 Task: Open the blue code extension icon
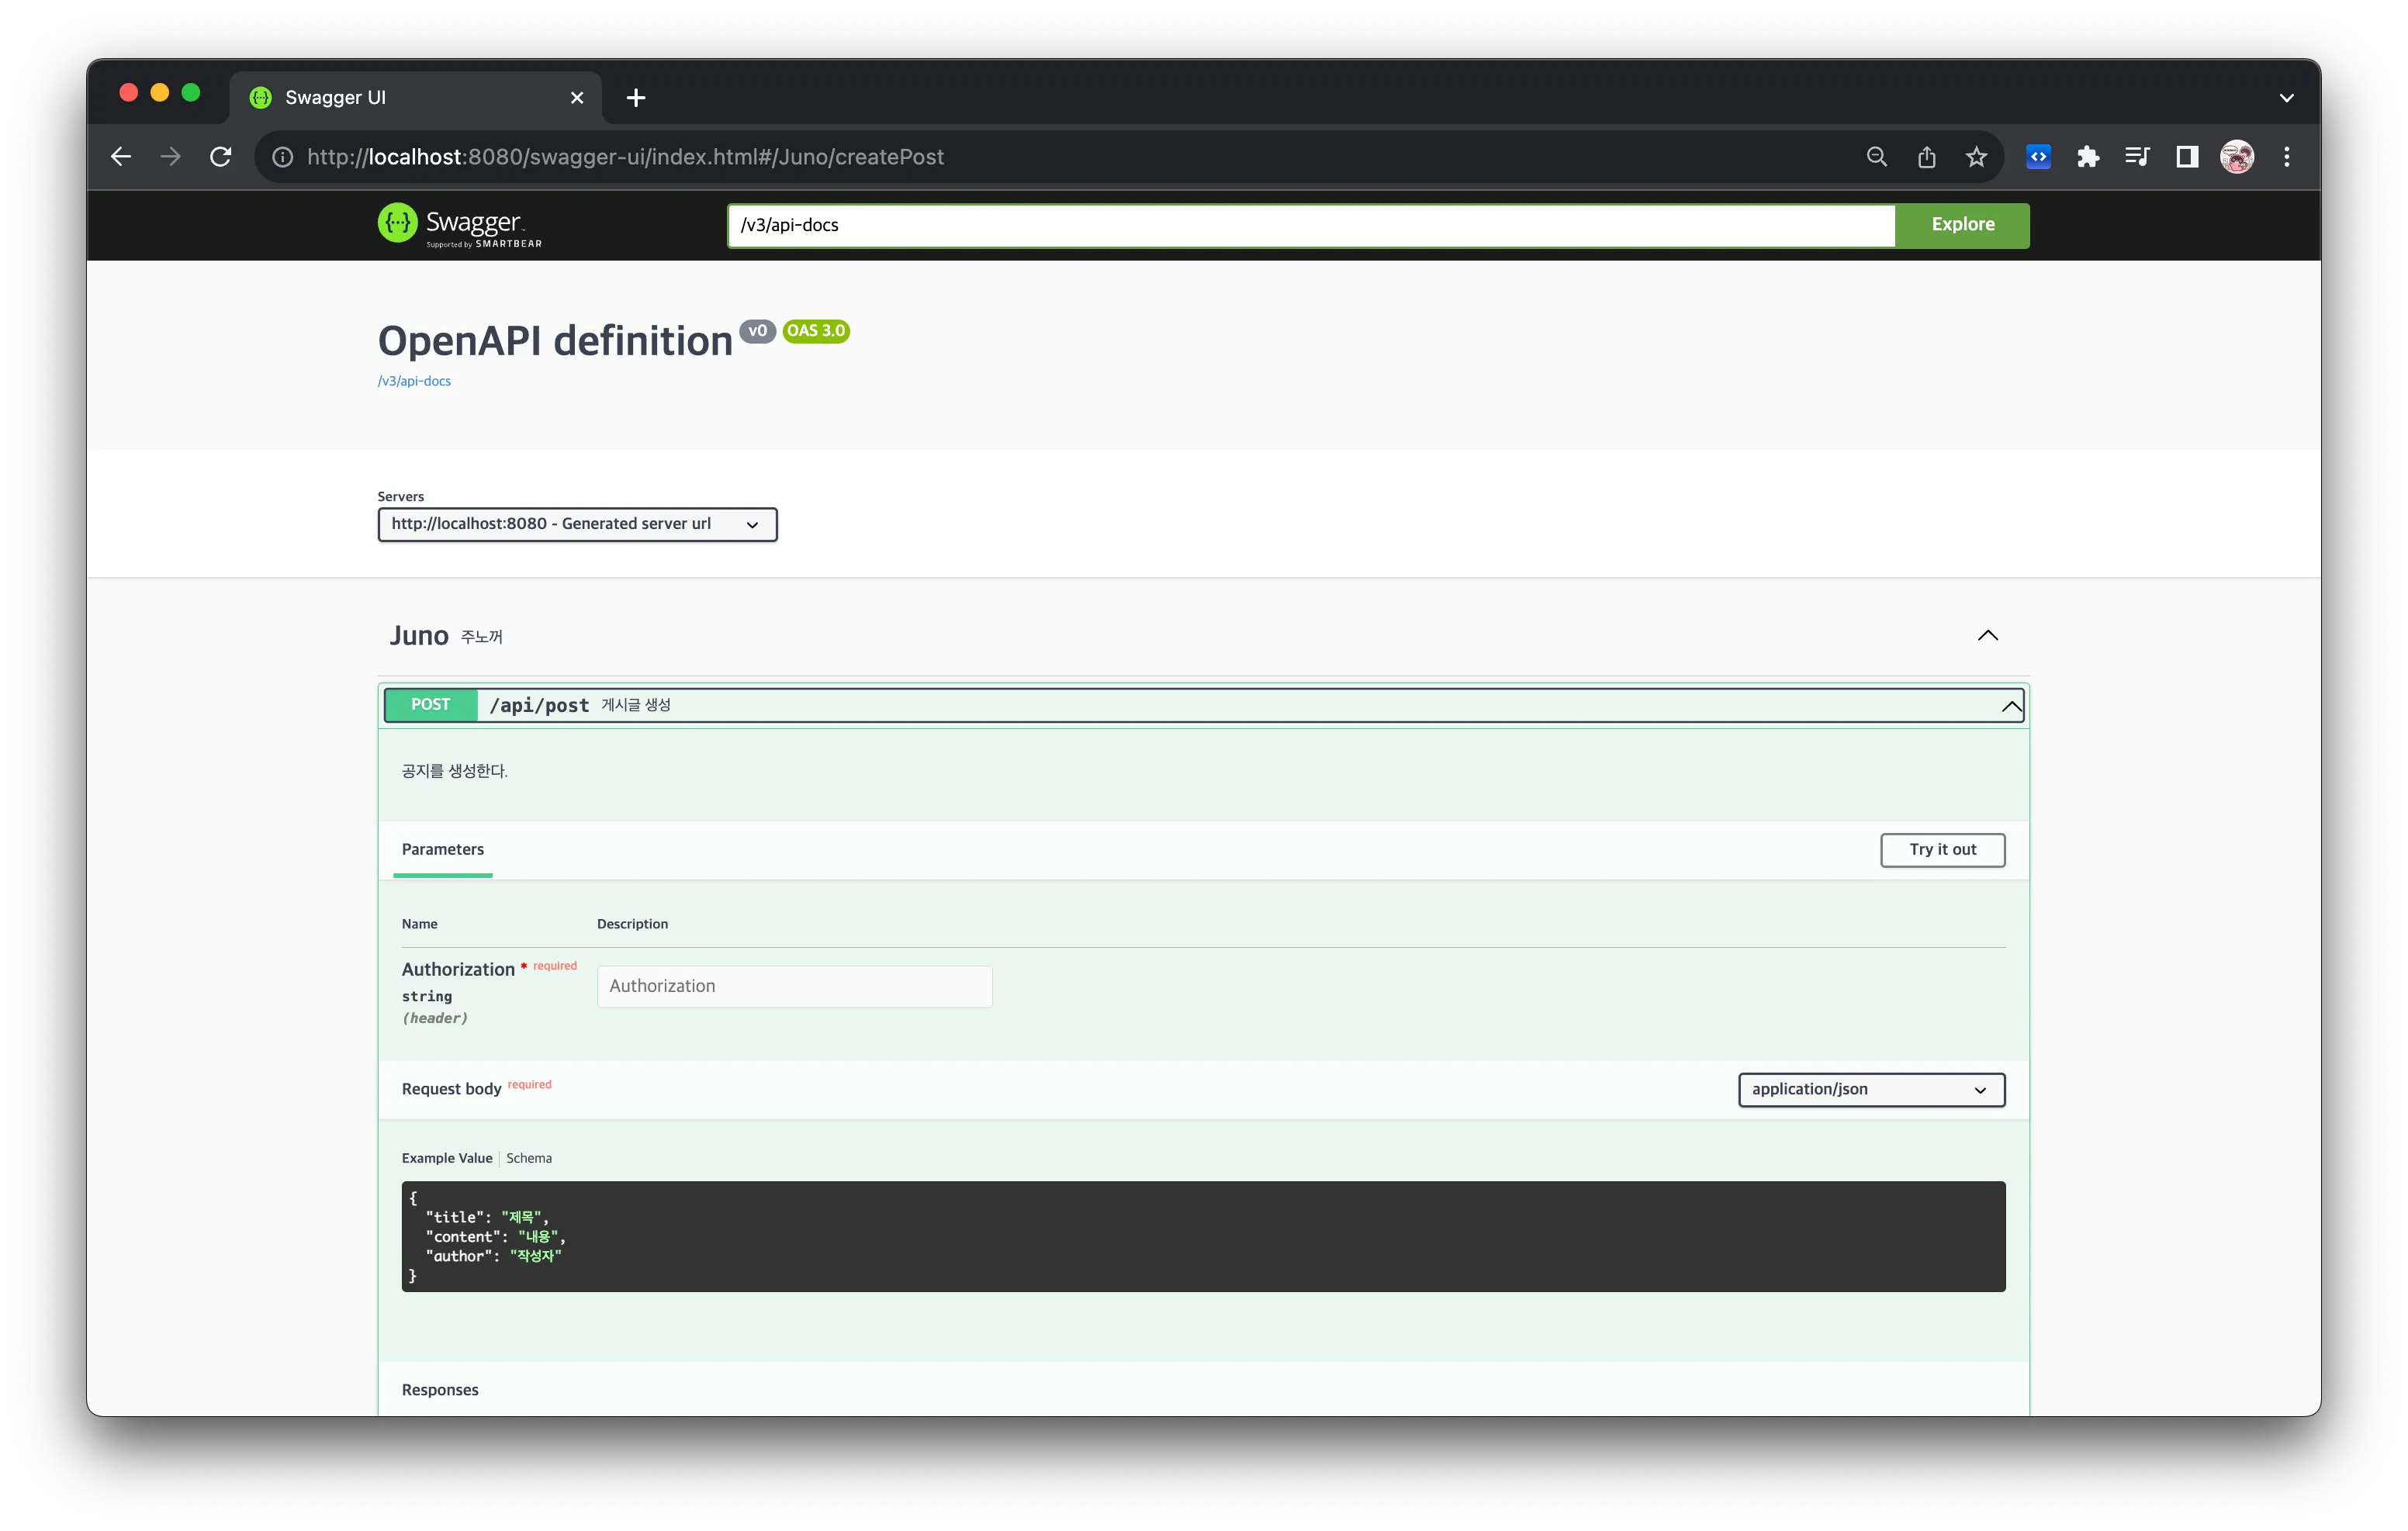(2038, 157)
